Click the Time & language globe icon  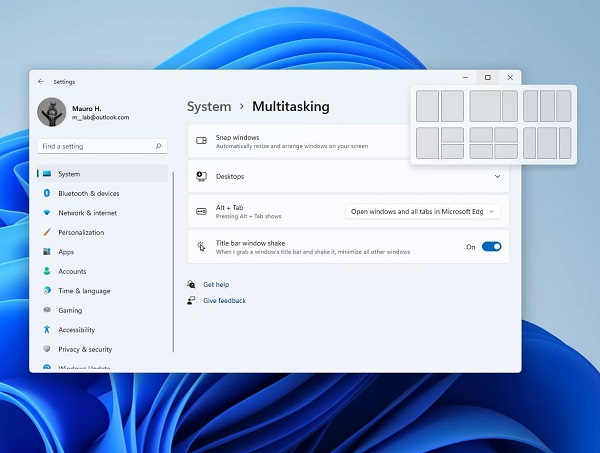(47, 290)
